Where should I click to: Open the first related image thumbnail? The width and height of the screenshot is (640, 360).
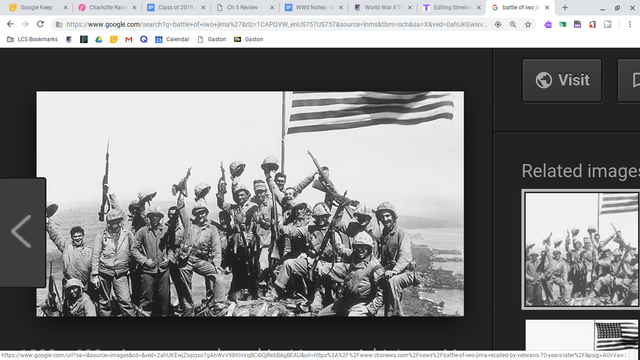581,249
